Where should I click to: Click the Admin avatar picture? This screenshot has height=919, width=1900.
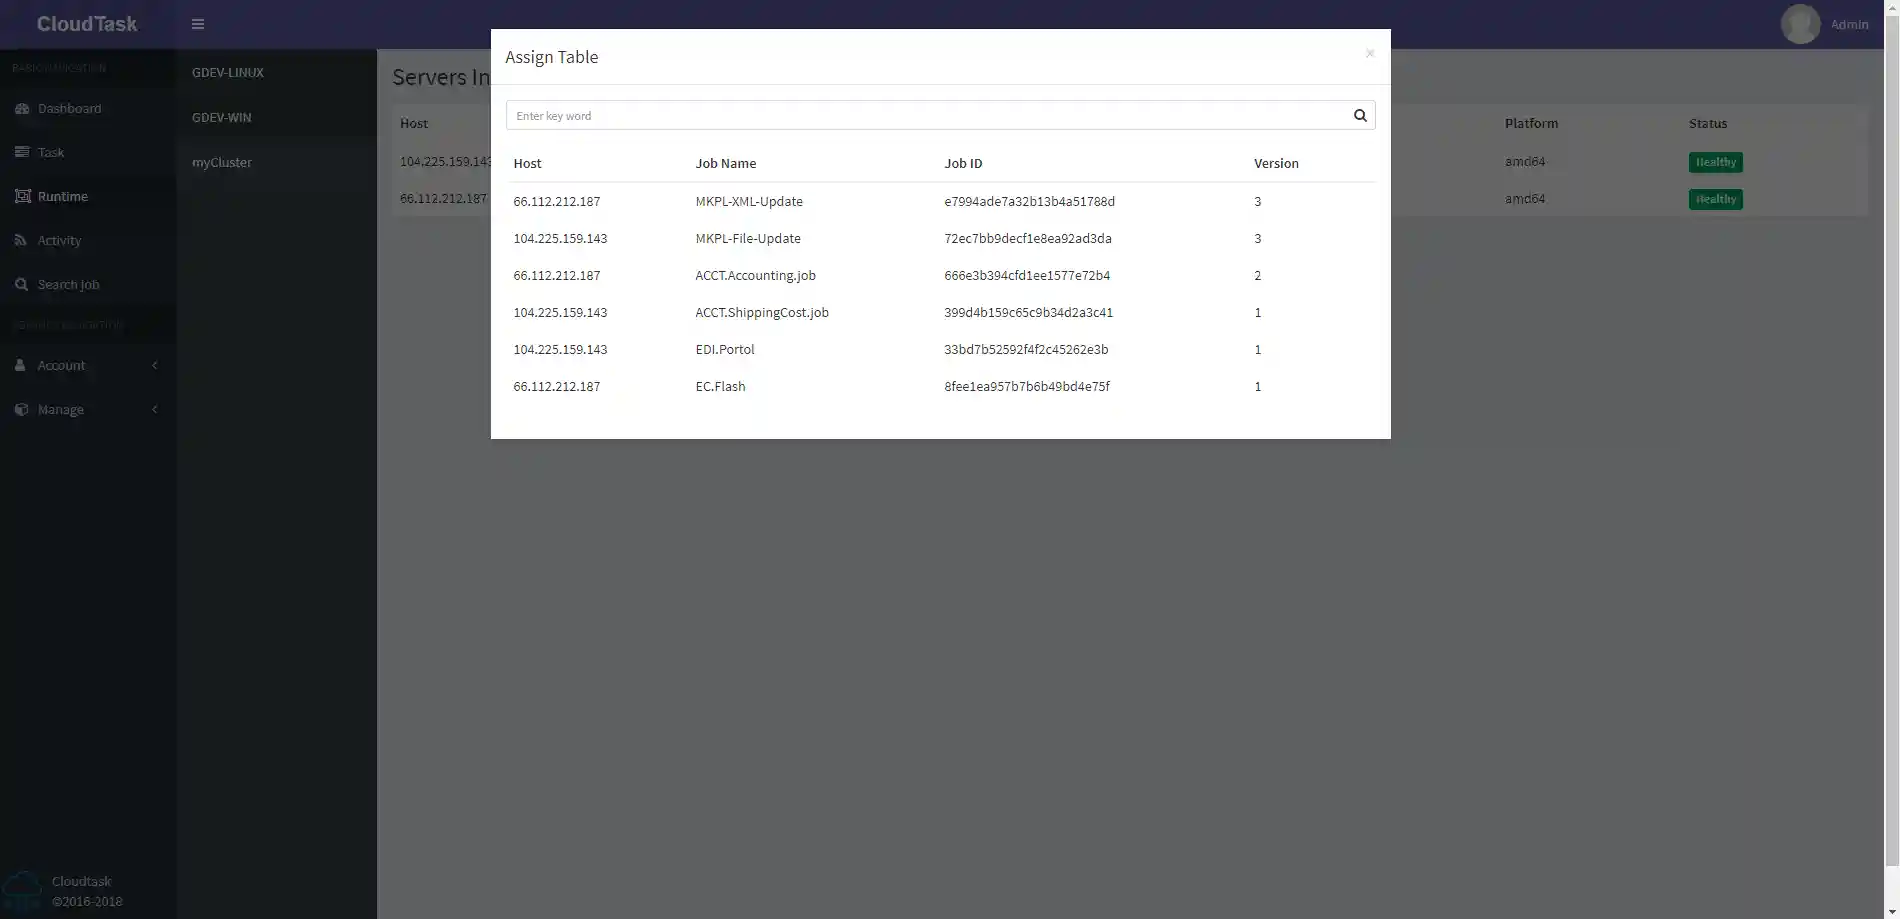(1800, 24)
